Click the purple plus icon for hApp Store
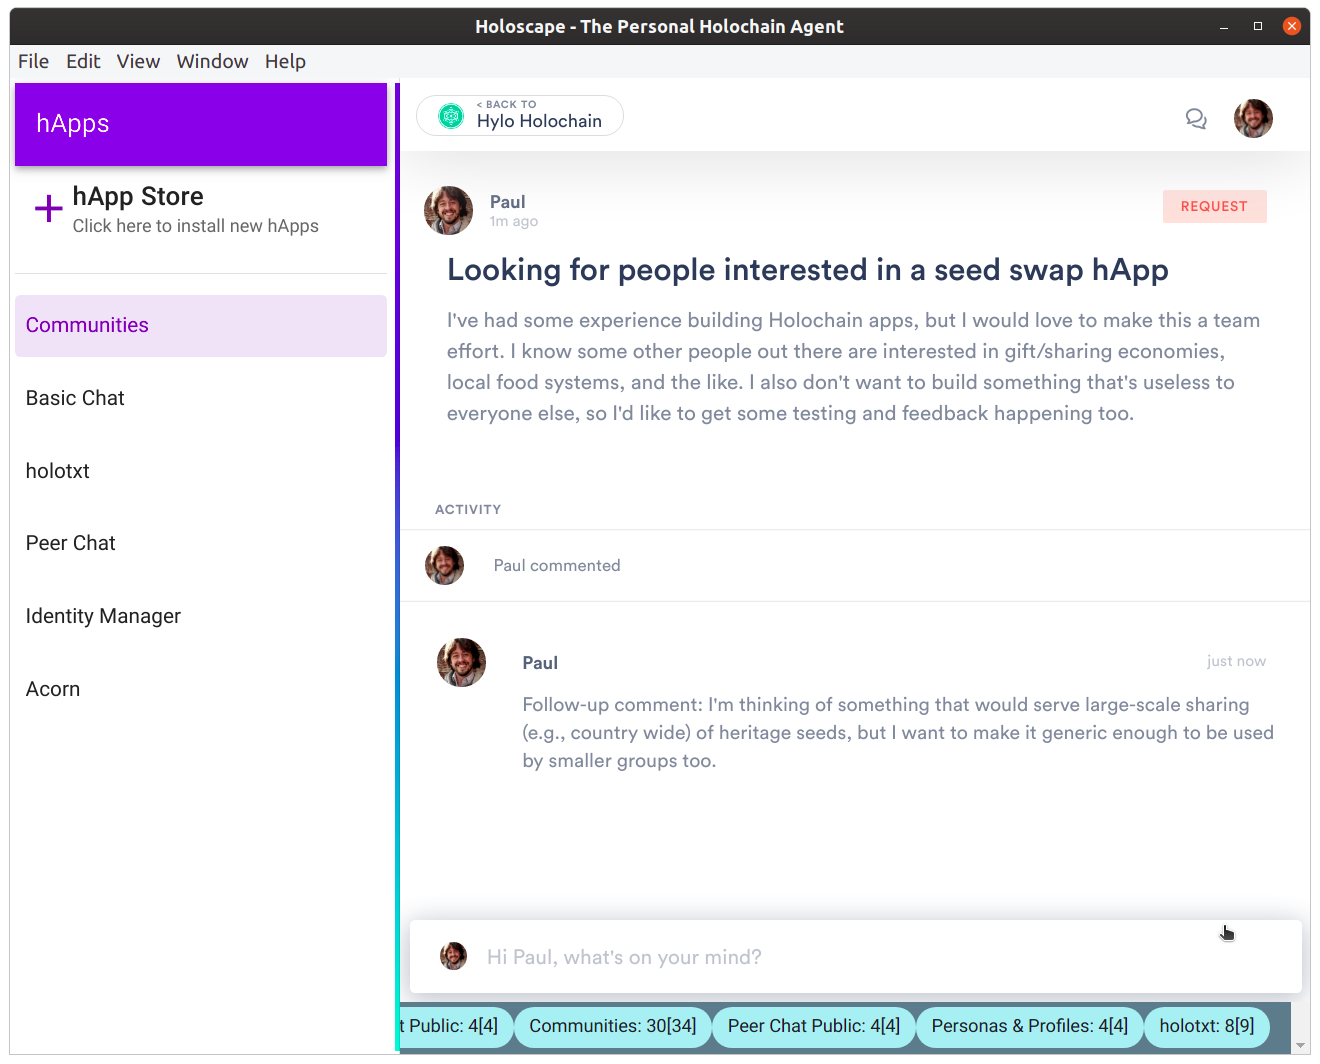 [48, 208]
